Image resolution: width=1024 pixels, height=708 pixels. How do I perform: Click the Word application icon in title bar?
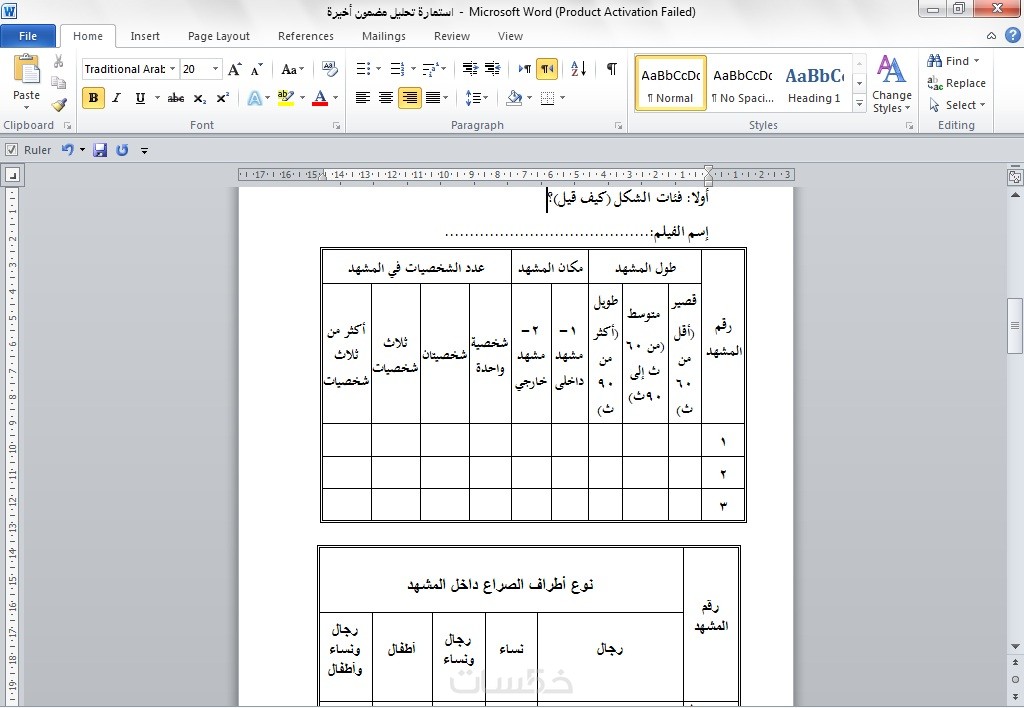point(9,11)
